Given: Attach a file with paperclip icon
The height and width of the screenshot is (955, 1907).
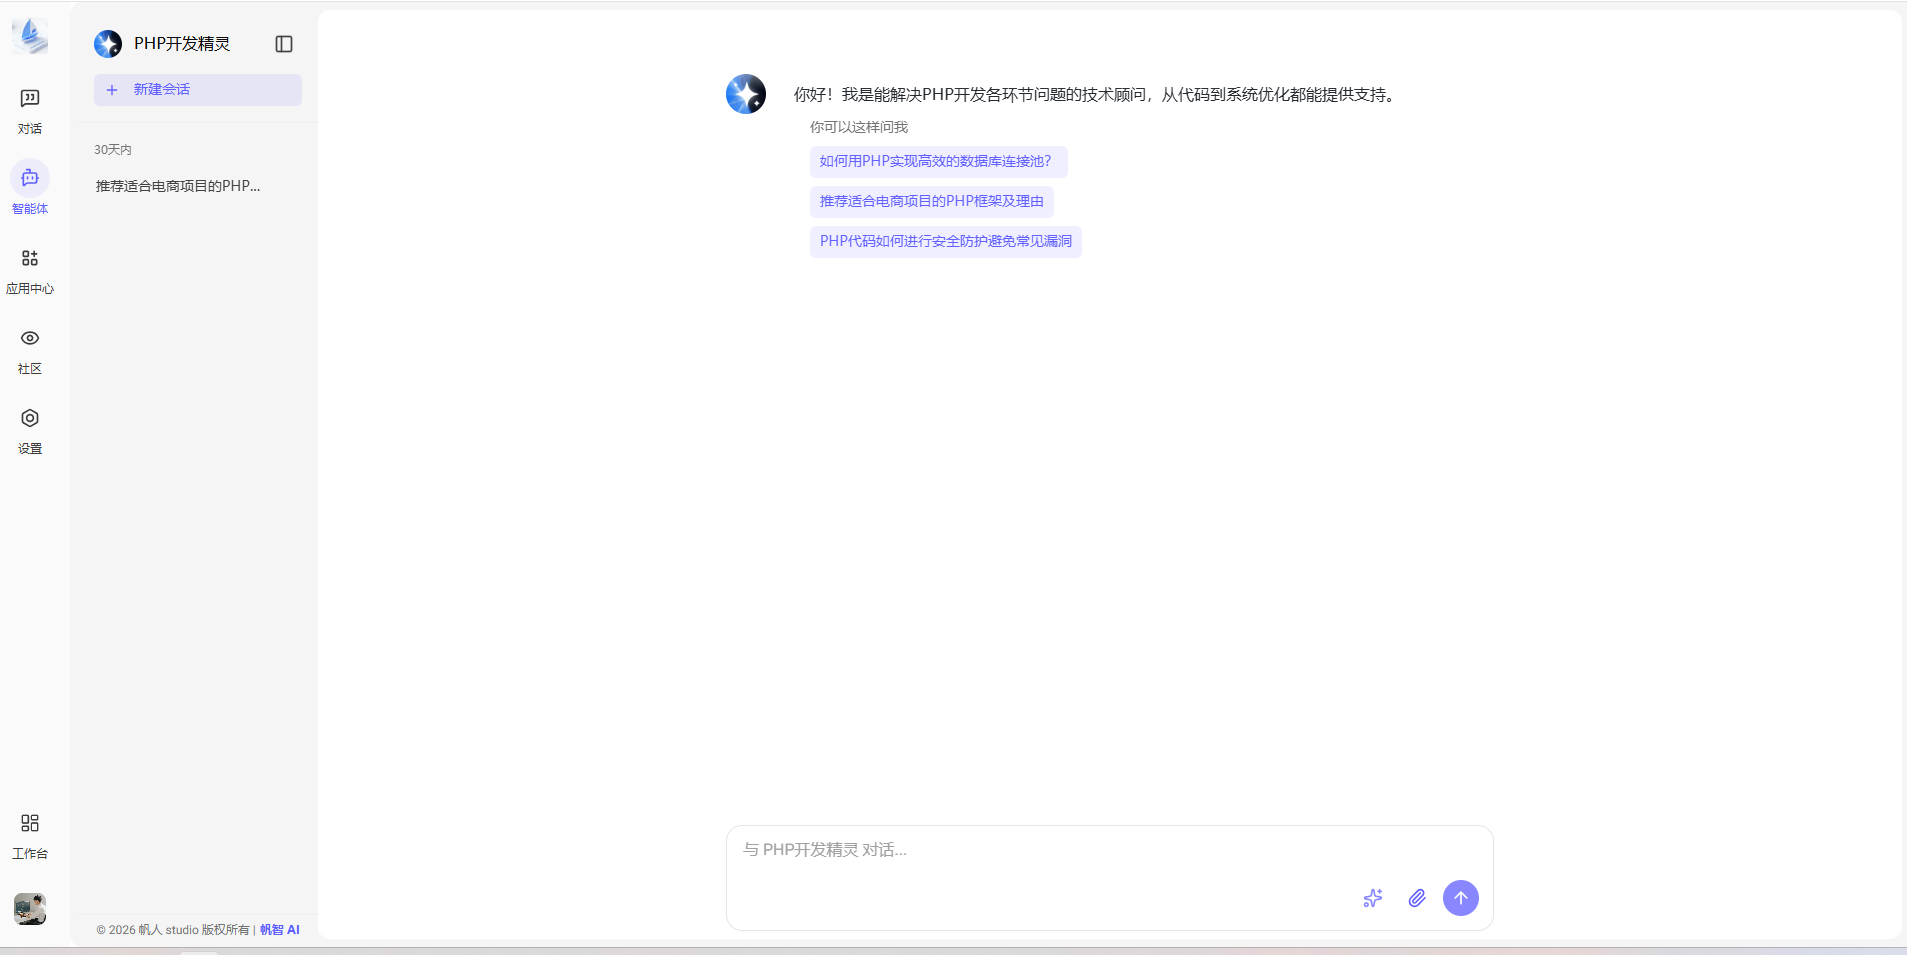Looking at the screenshot, I should click(1417, 898).
